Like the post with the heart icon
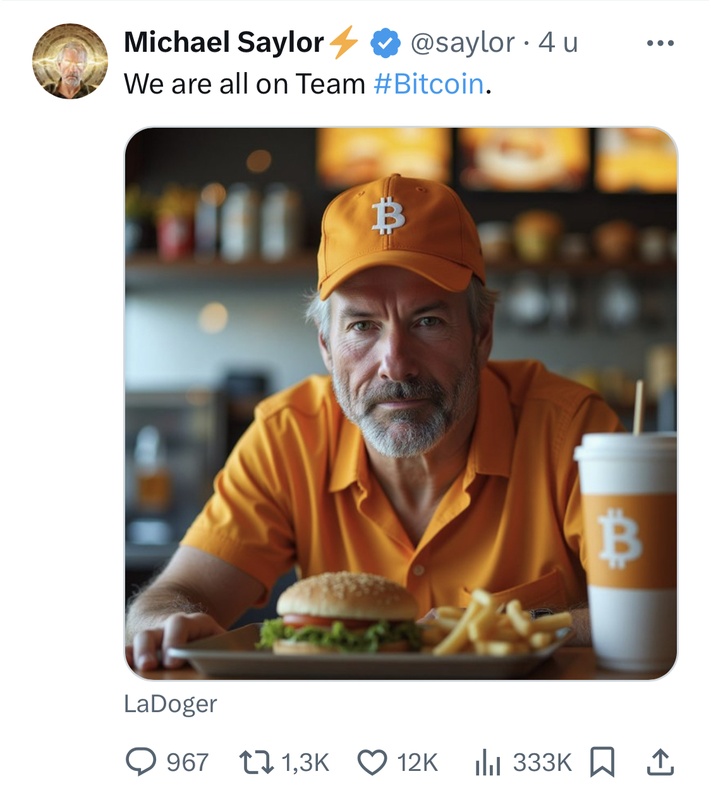 click(x=372, y=763)
